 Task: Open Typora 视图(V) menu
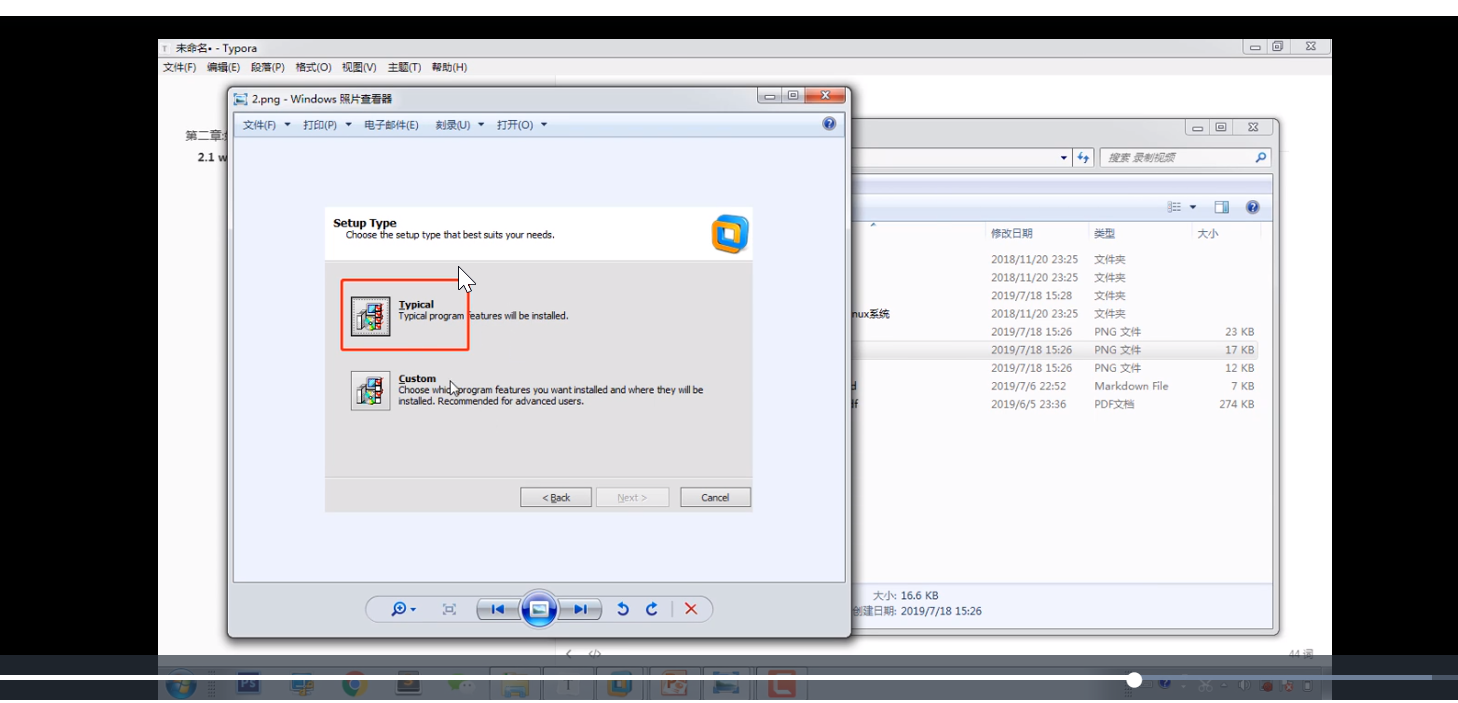(359, 67)
